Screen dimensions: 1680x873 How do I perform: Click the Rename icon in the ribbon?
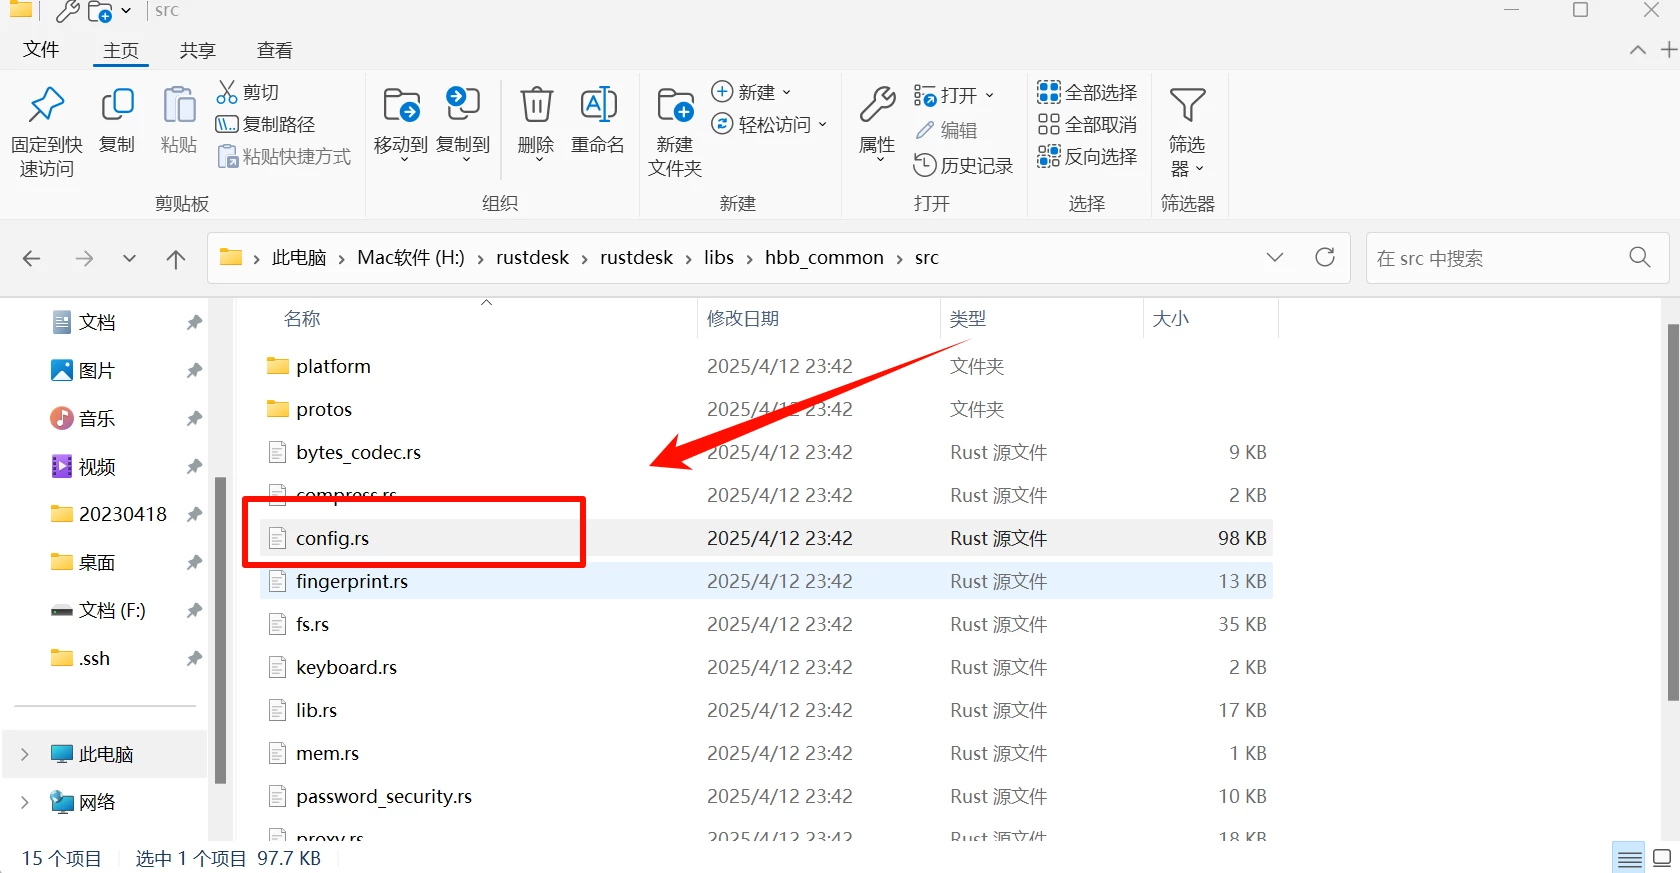(x=598, y=106)
